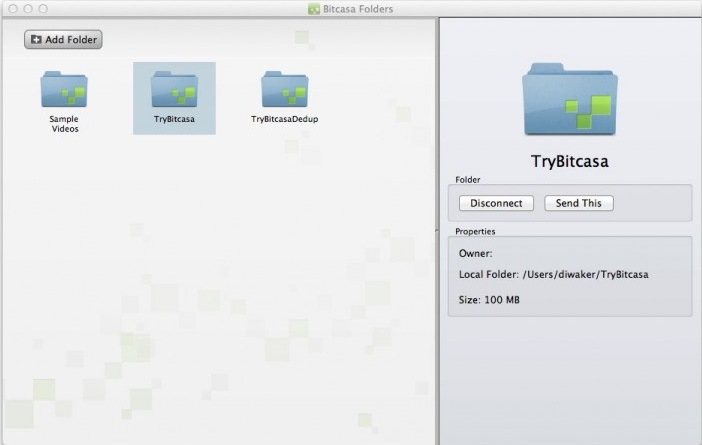Click the Add Folder button

click(63, 39)
